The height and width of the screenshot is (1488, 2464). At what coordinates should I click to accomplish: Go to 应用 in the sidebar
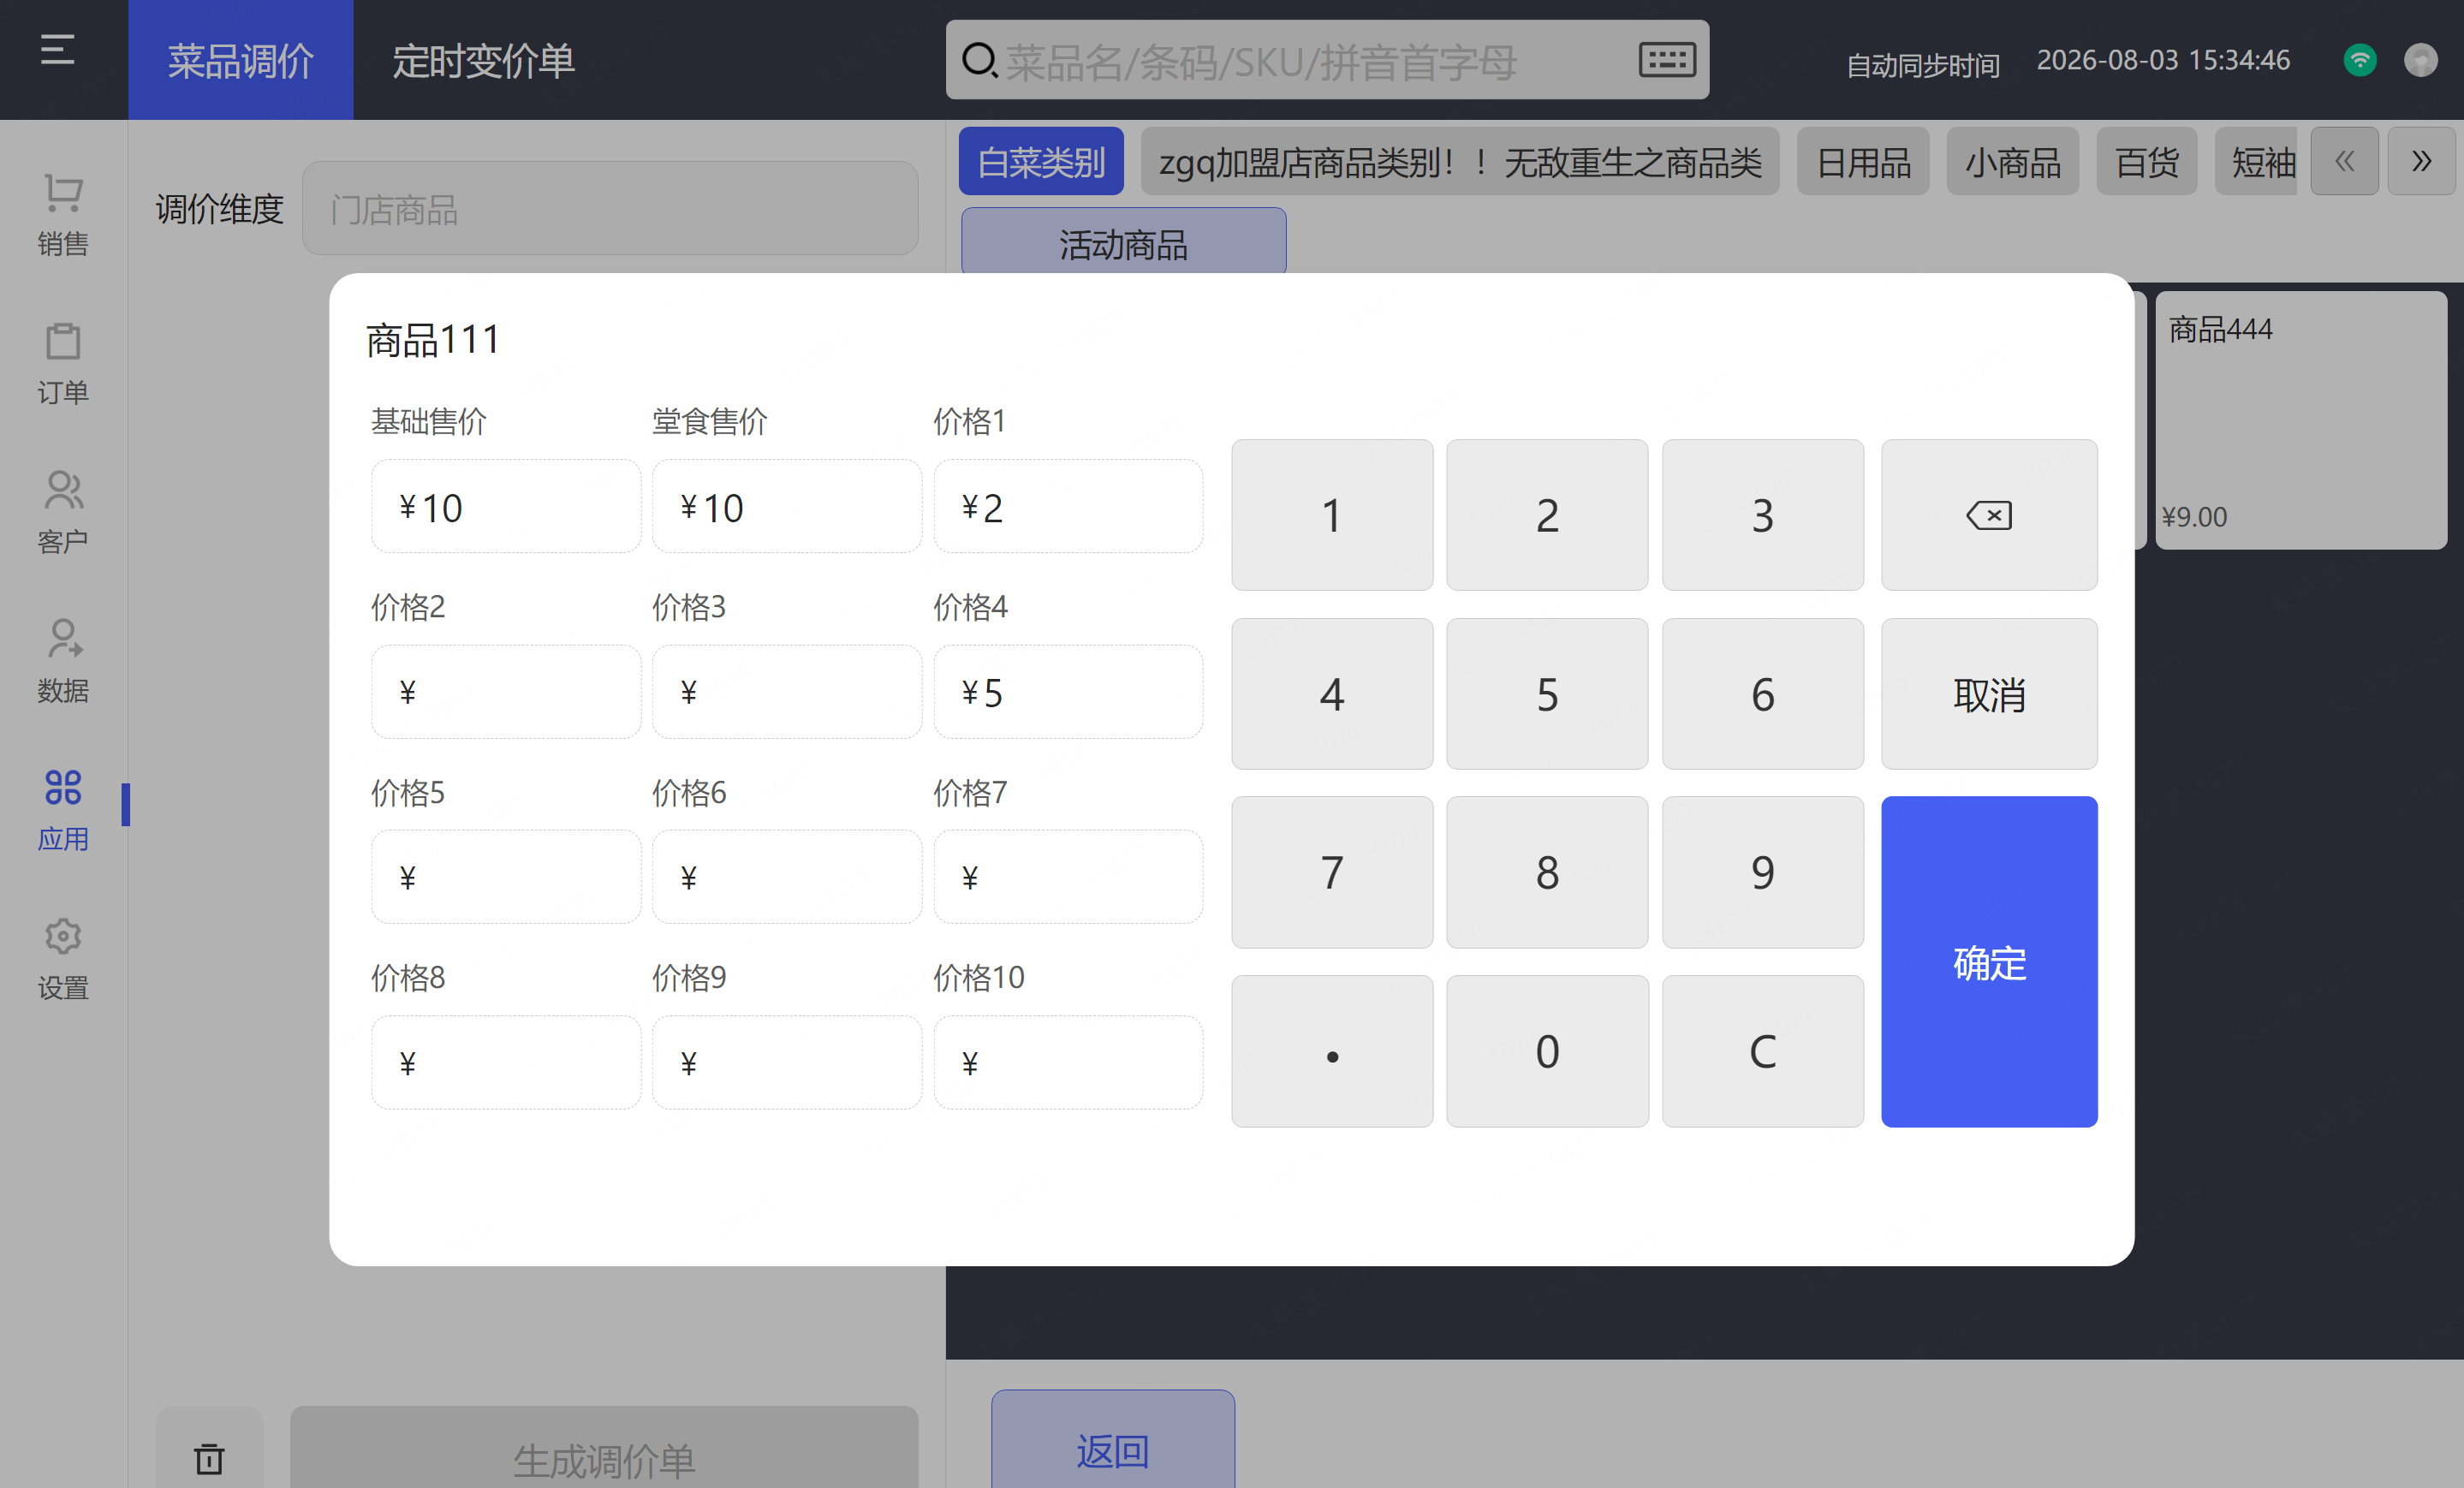pyautogui.click(x=63, y=811)
